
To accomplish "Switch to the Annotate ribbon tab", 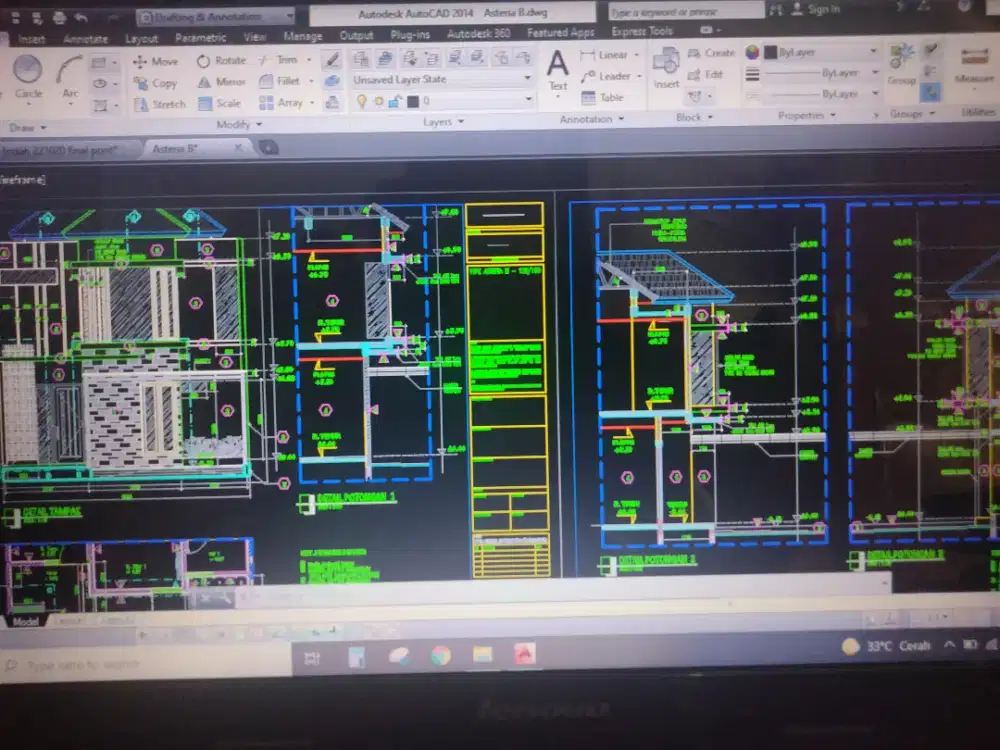I will pos(86,37).
